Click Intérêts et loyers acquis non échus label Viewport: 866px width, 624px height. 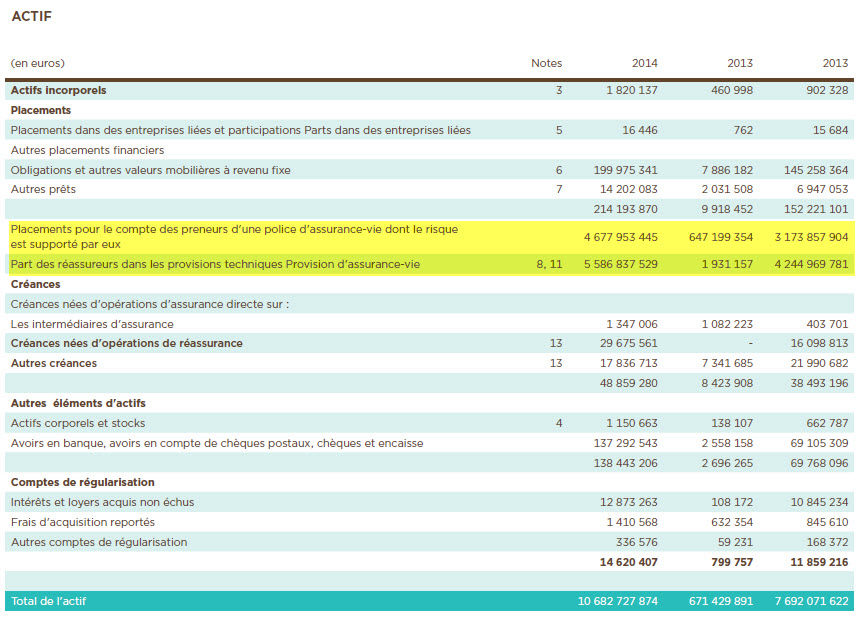(x=102, y=503)
